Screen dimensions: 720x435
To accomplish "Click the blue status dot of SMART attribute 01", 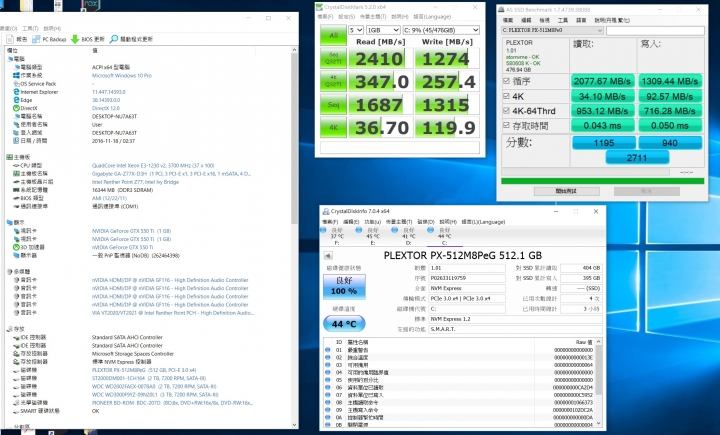I will click(x=327, y=350).
